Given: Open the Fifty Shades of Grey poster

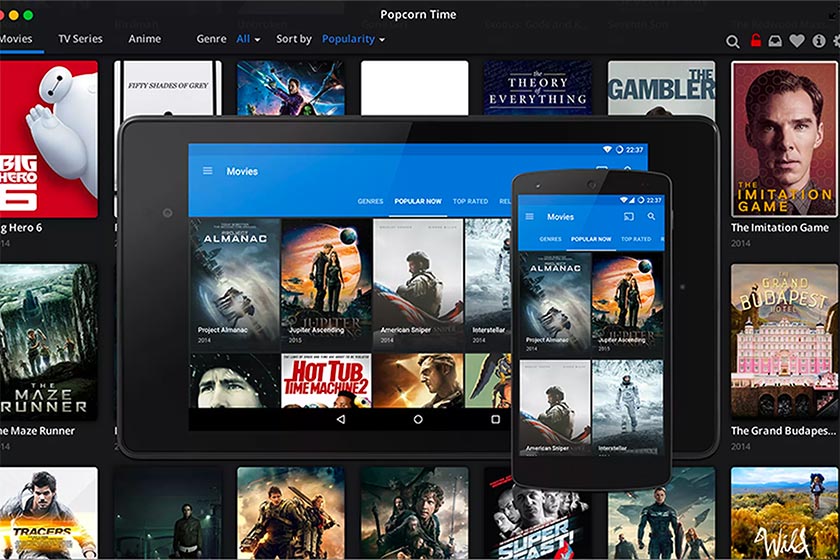Looking at the screenshot, I should tap(168, 88).
